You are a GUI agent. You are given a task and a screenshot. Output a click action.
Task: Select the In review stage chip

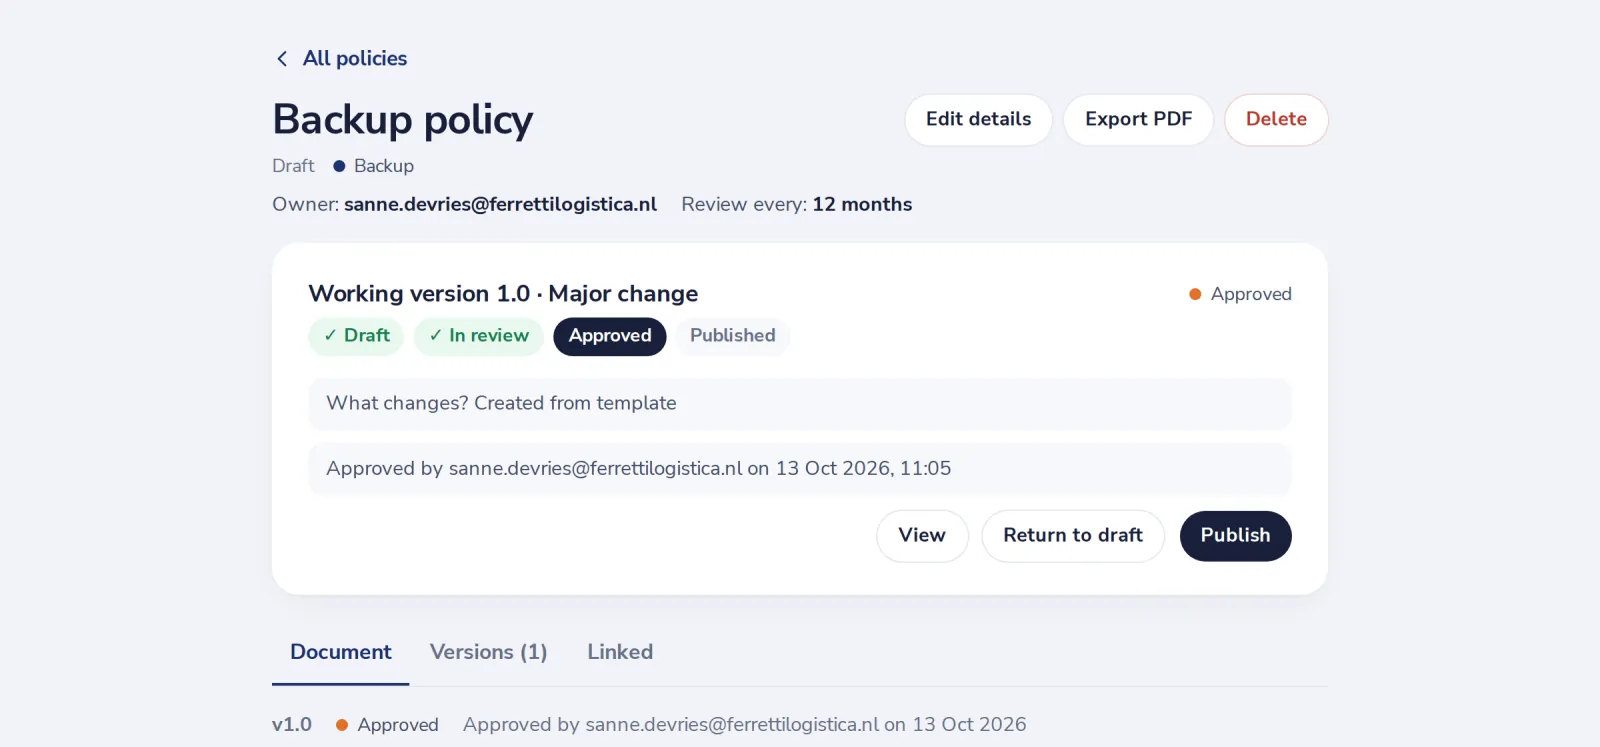point(479,336)
